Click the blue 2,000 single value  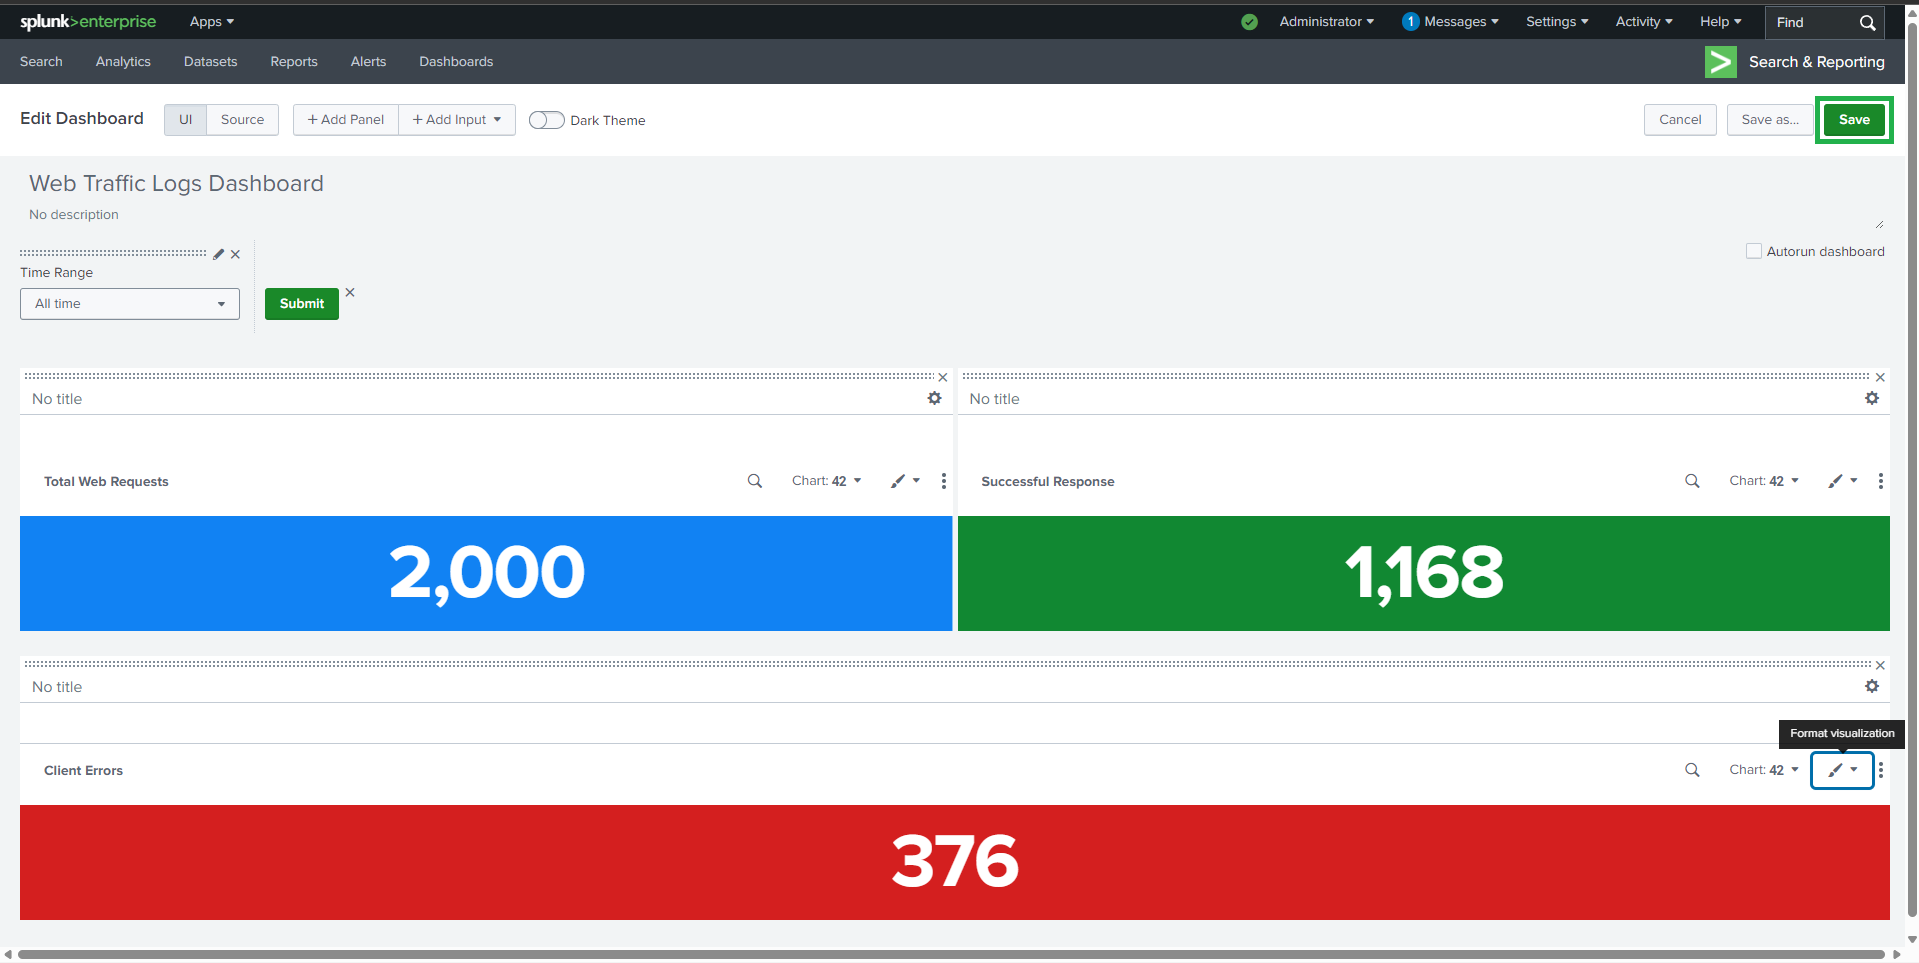486,573
